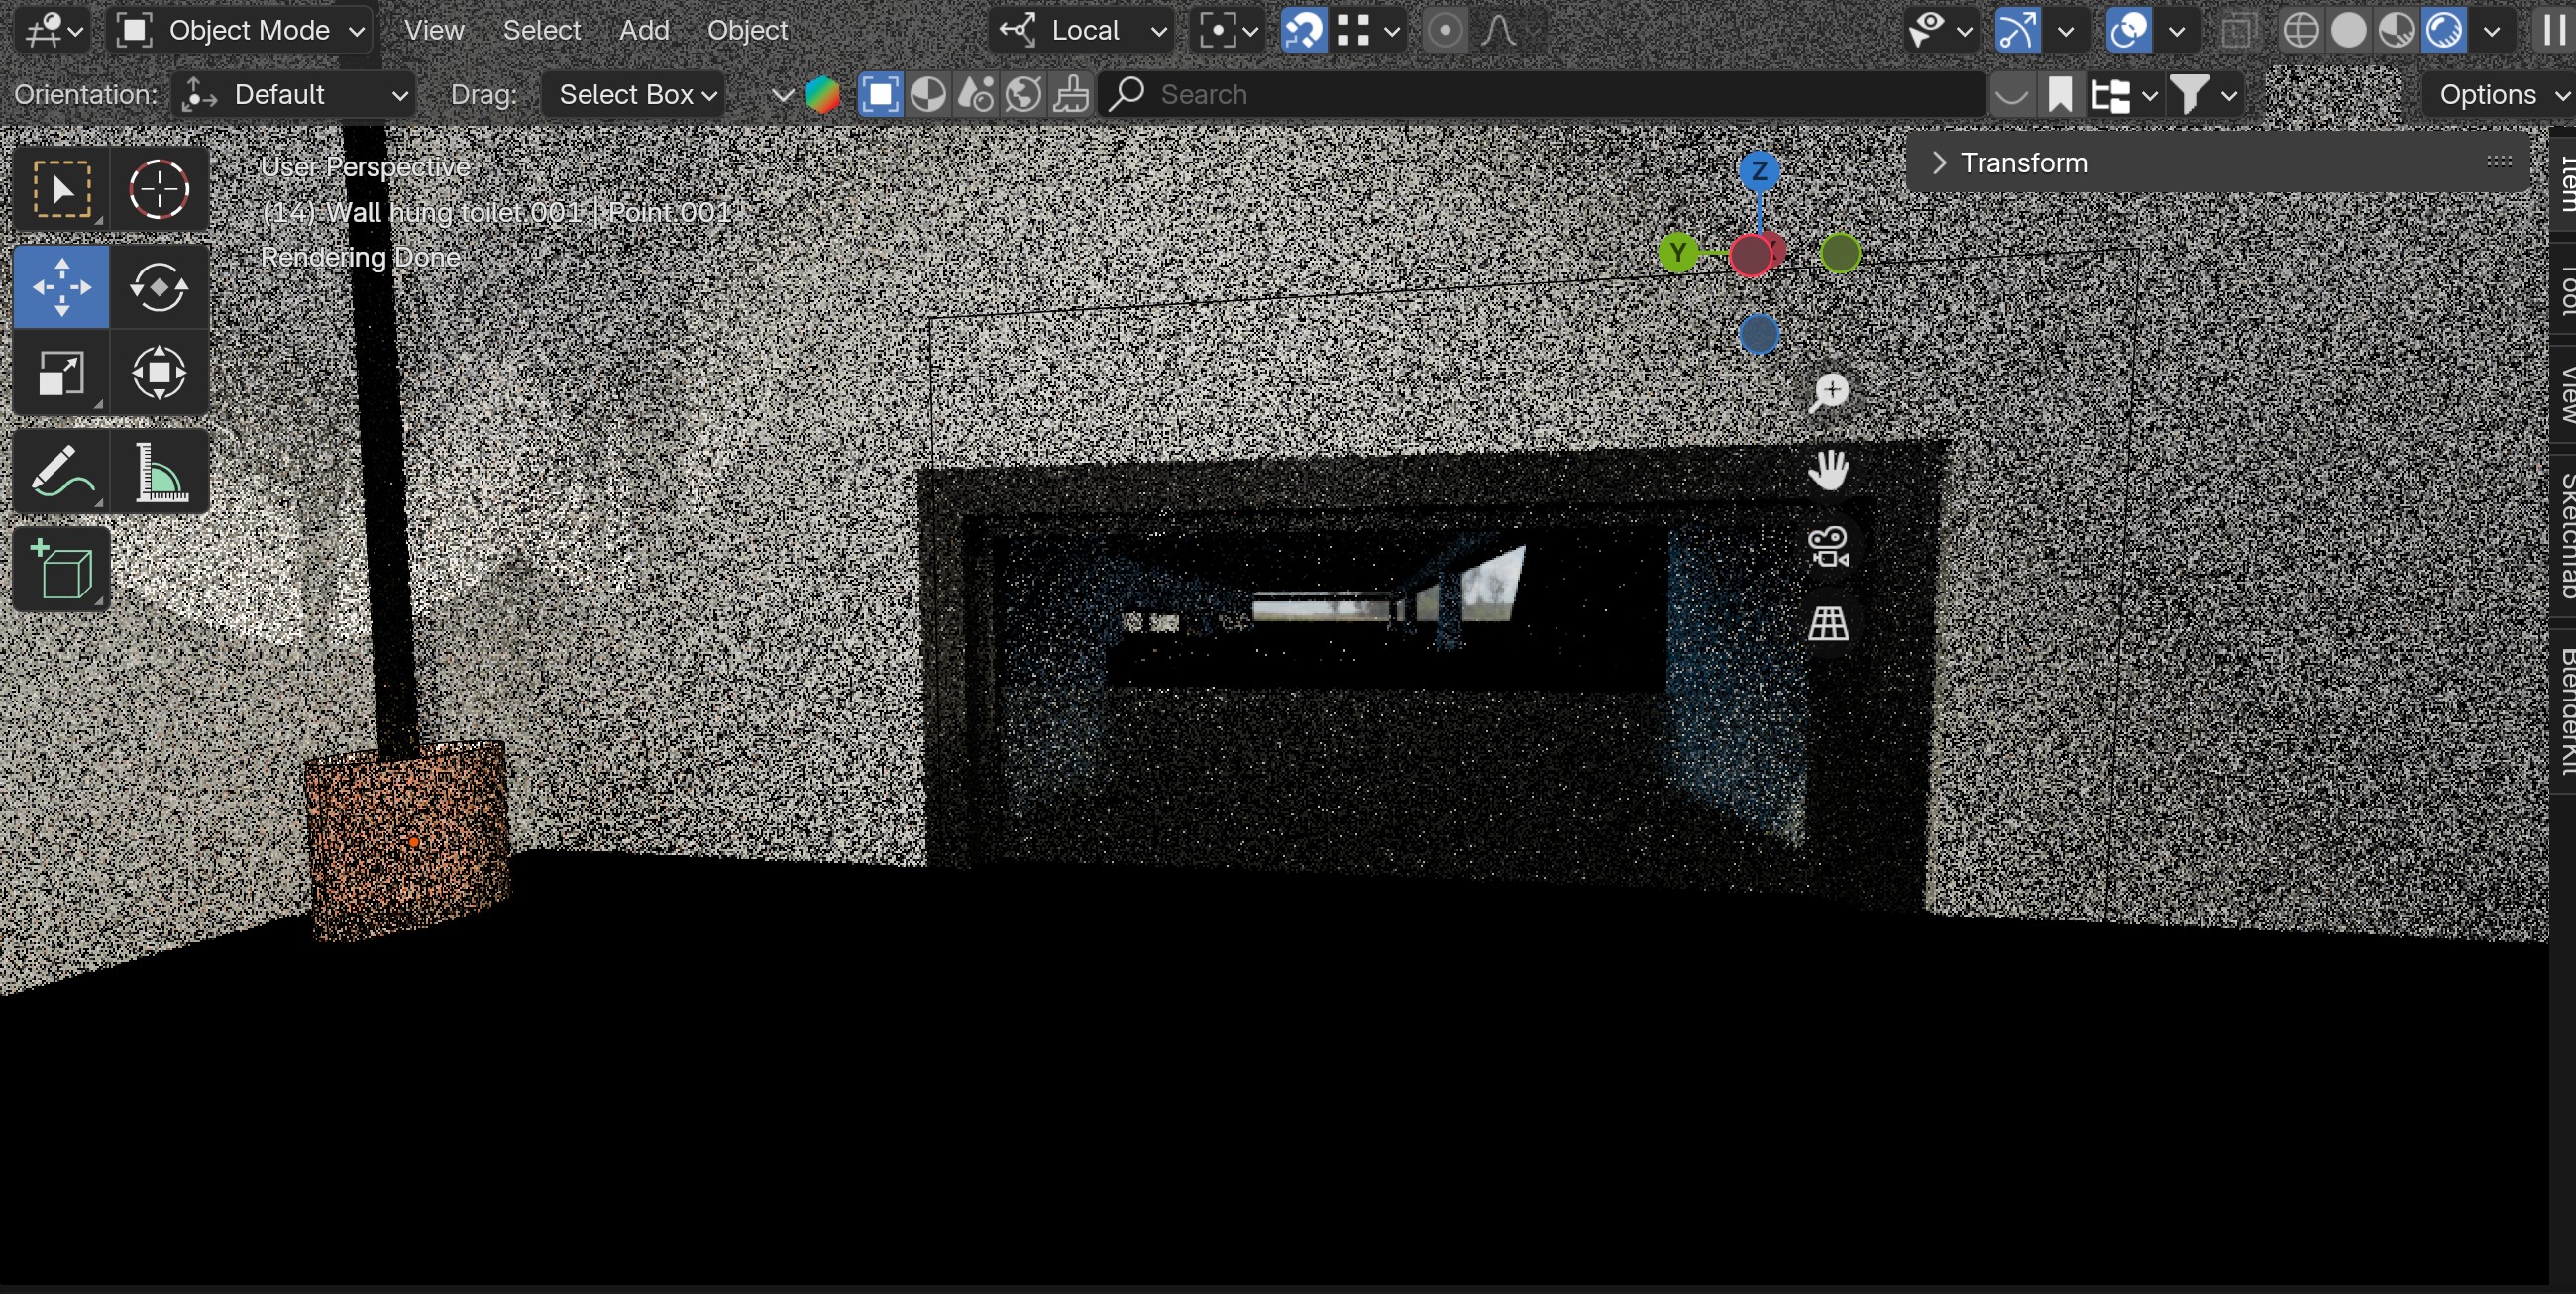Click the Search input field
The height and width of the screenshot is (1294, 2576).
click(x=1542, y=95)
